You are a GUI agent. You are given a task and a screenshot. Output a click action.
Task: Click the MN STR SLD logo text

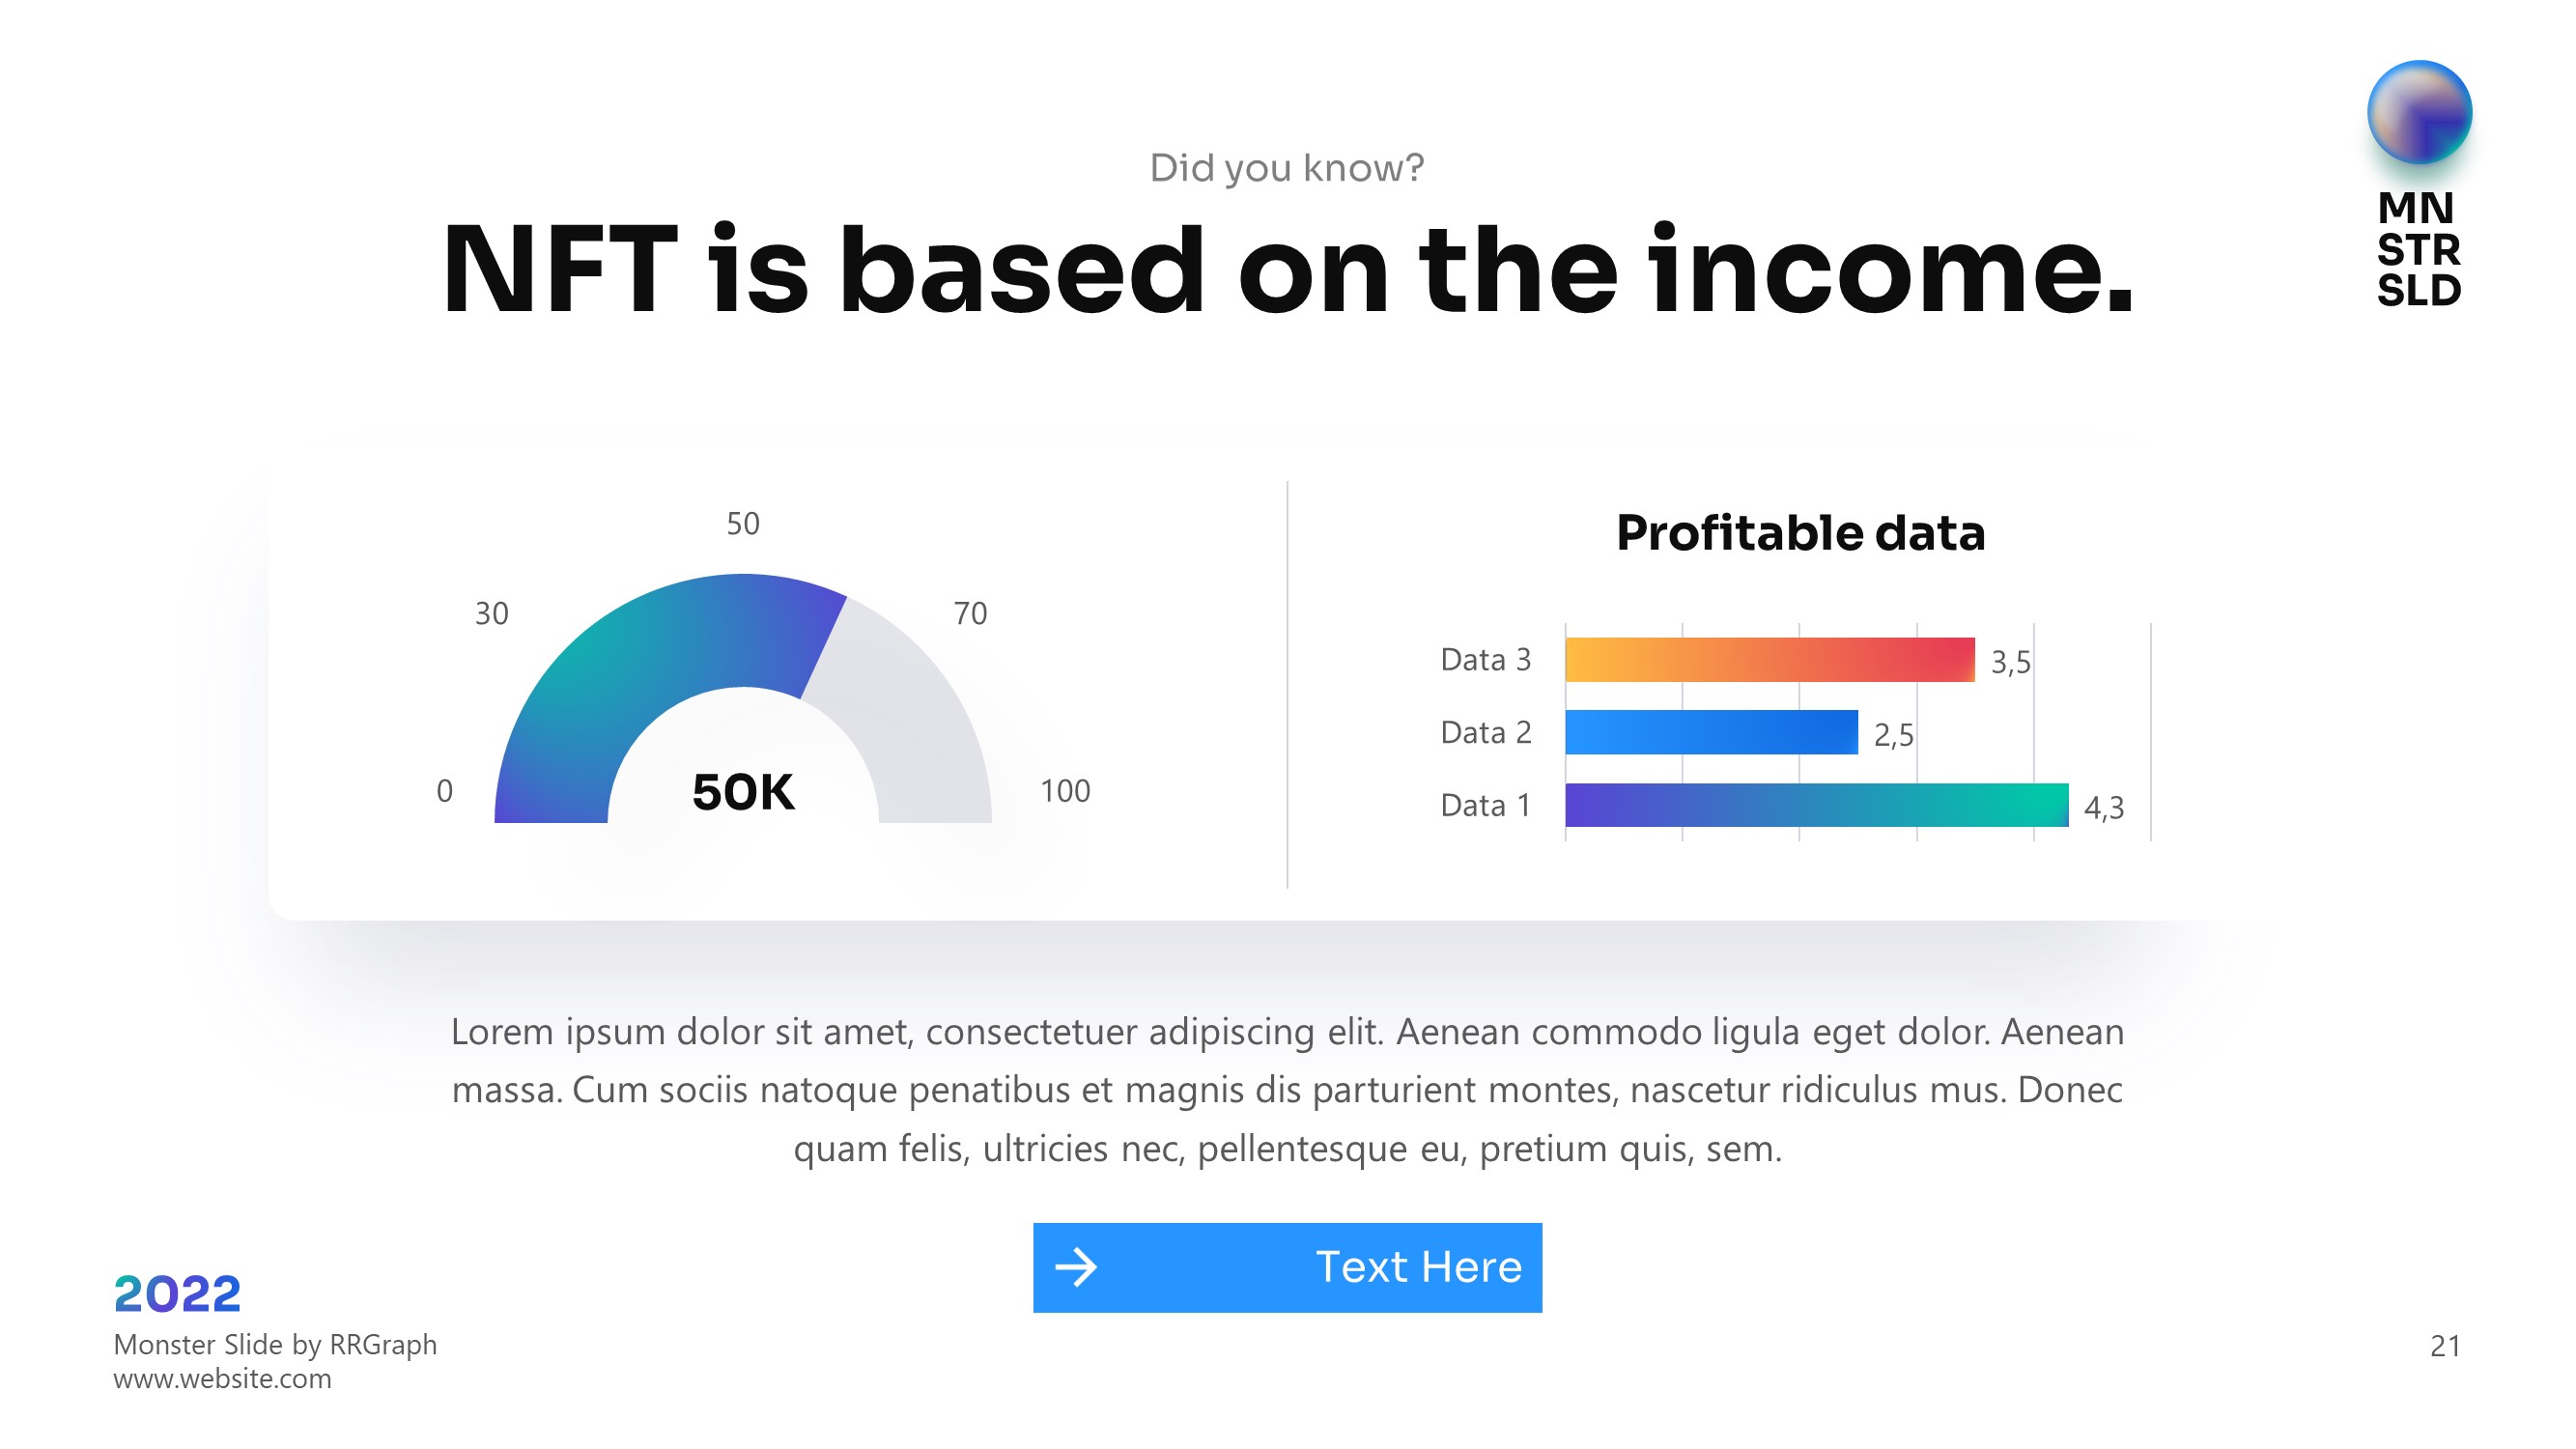pyautogui.click(x=2418, y=250)
